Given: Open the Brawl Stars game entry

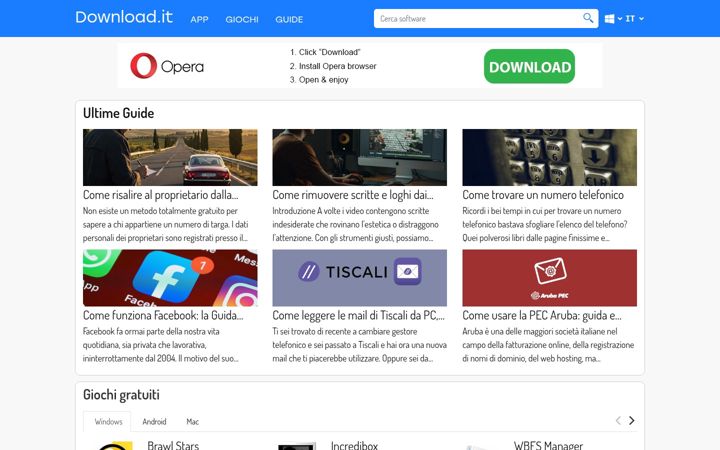Looking at the screenshot, I should (x=173, y=445).
